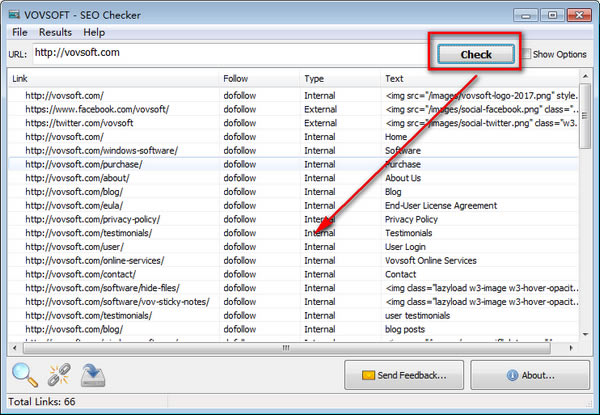
Task: Click External type cell for Facebook row
Action: pos(320,109)
